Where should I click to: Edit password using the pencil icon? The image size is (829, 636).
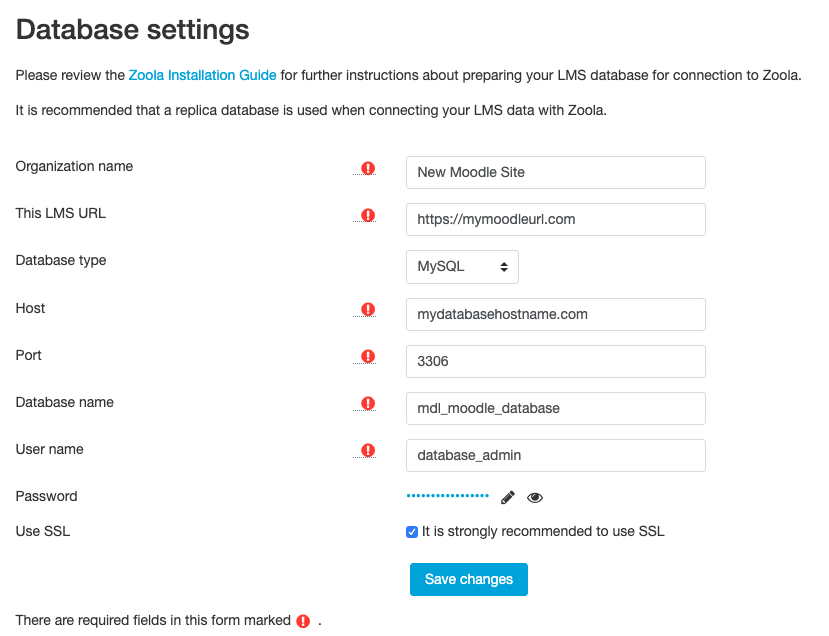click(508, 497)
